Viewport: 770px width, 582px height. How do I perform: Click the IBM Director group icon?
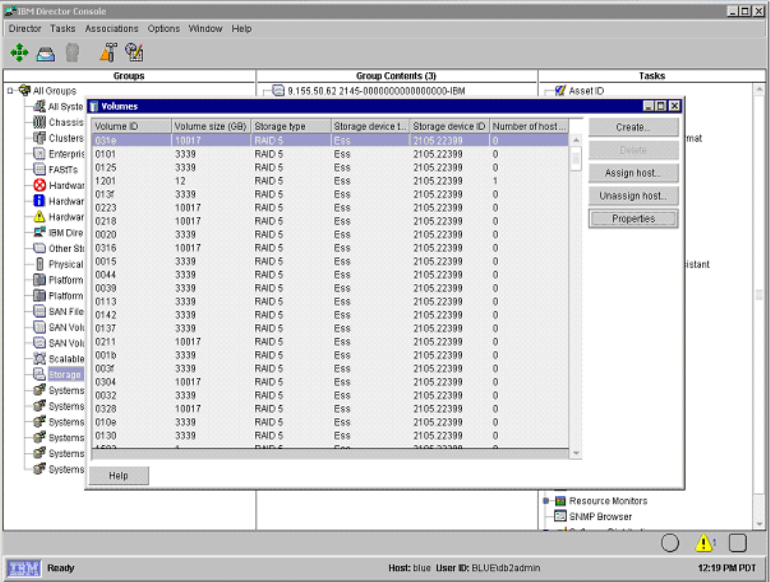(x=40, y=232)
